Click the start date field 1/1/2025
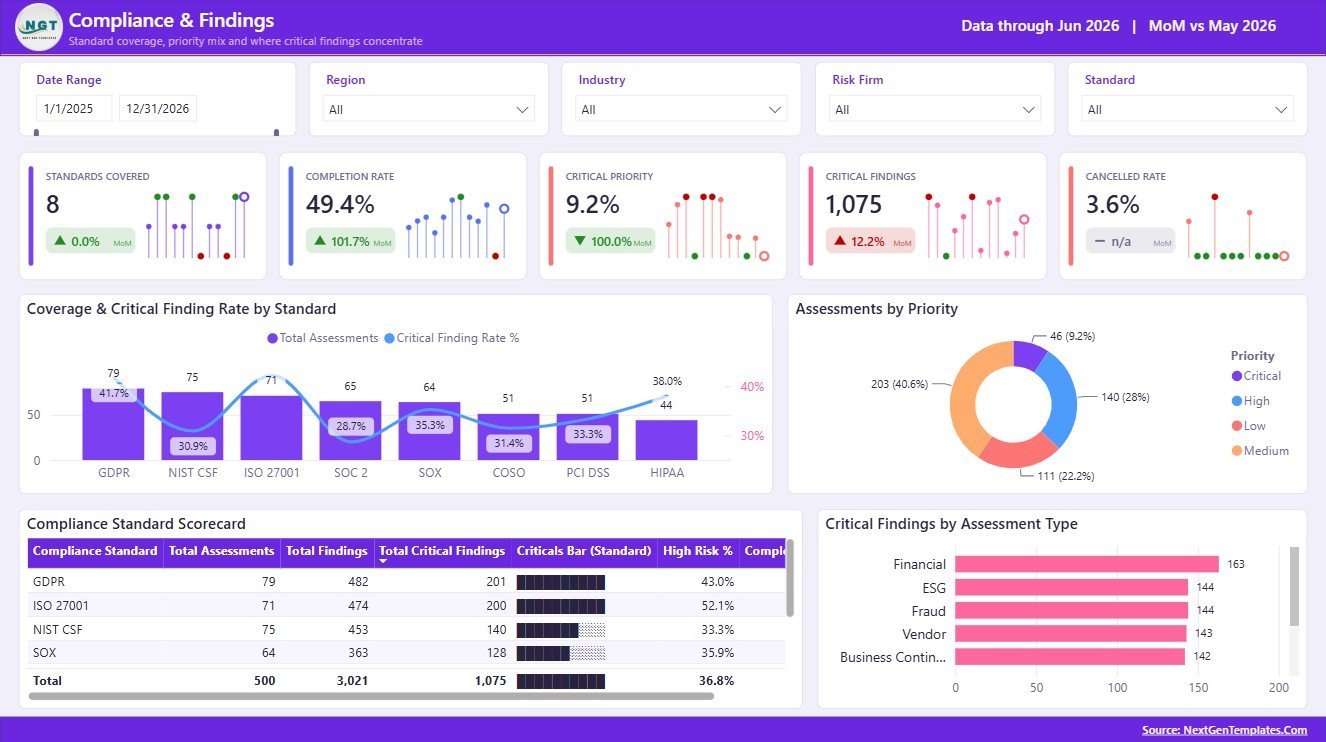This screenshot has height=742, width=1326. (74, 109)
